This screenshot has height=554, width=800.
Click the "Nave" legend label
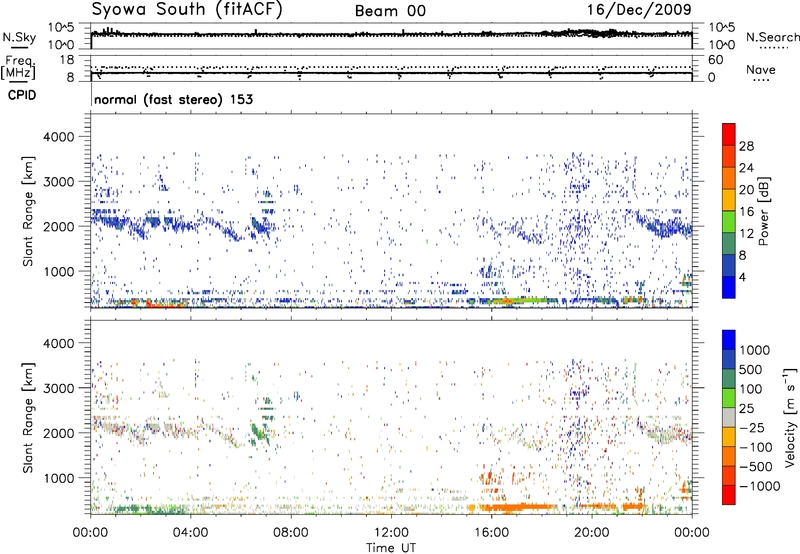click(x=761, y=70)
